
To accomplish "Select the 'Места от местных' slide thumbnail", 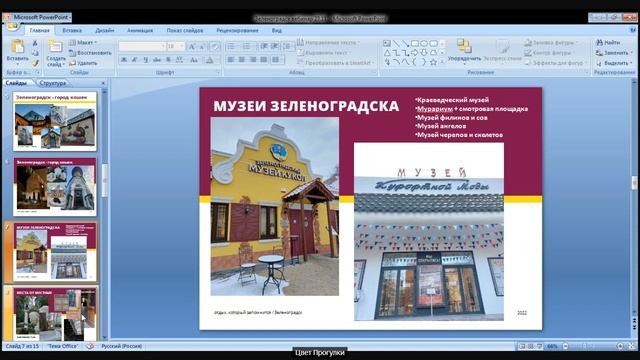I will pos(55,314).
